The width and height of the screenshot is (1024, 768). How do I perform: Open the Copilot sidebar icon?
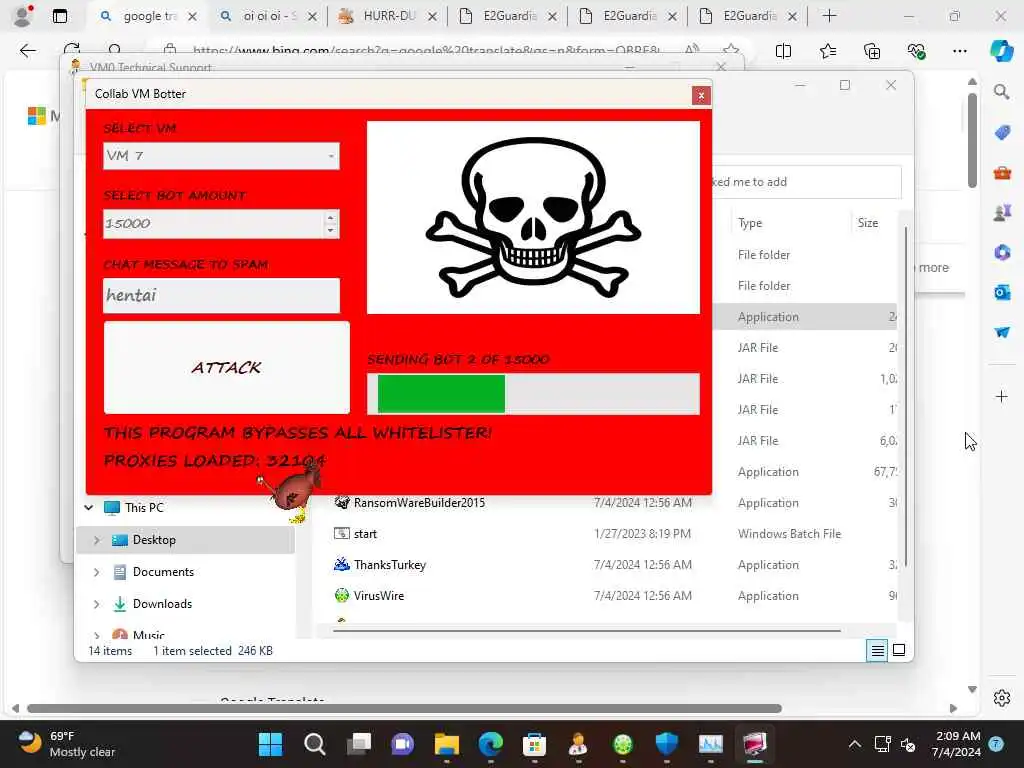(x=1001, y=51)
